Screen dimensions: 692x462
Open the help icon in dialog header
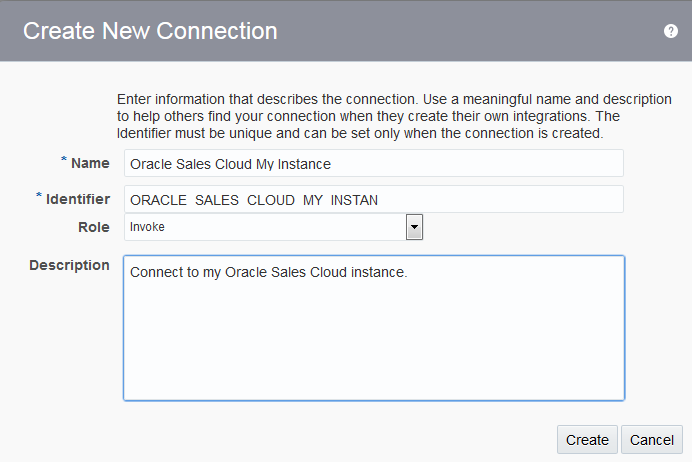pyautogui.click(x=670, y=31)
